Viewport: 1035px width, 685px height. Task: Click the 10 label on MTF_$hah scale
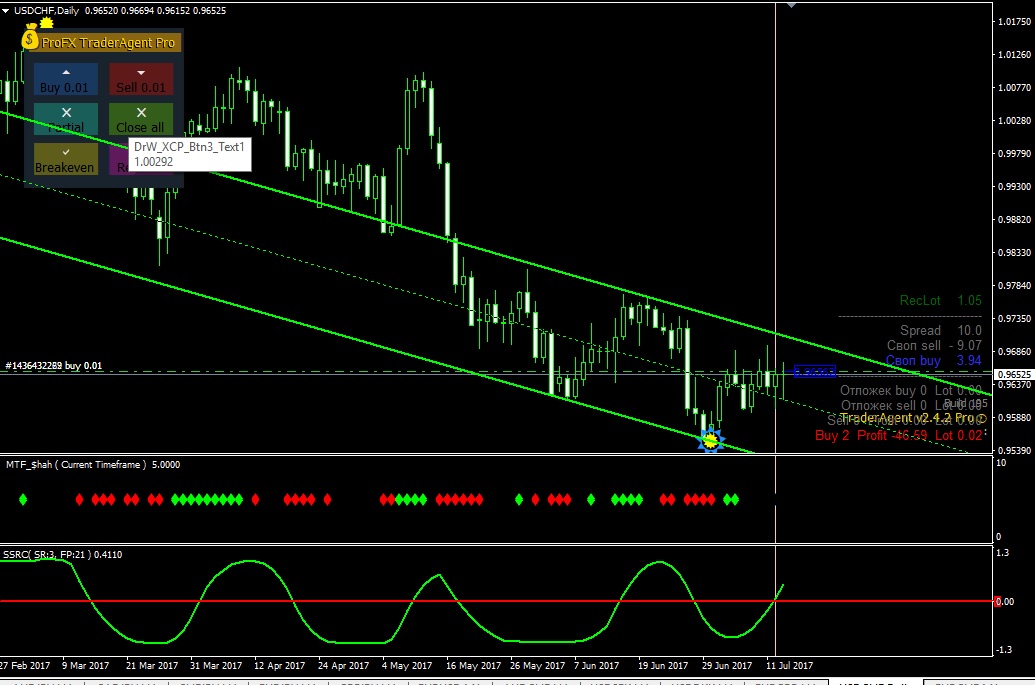pos(1001,463)
